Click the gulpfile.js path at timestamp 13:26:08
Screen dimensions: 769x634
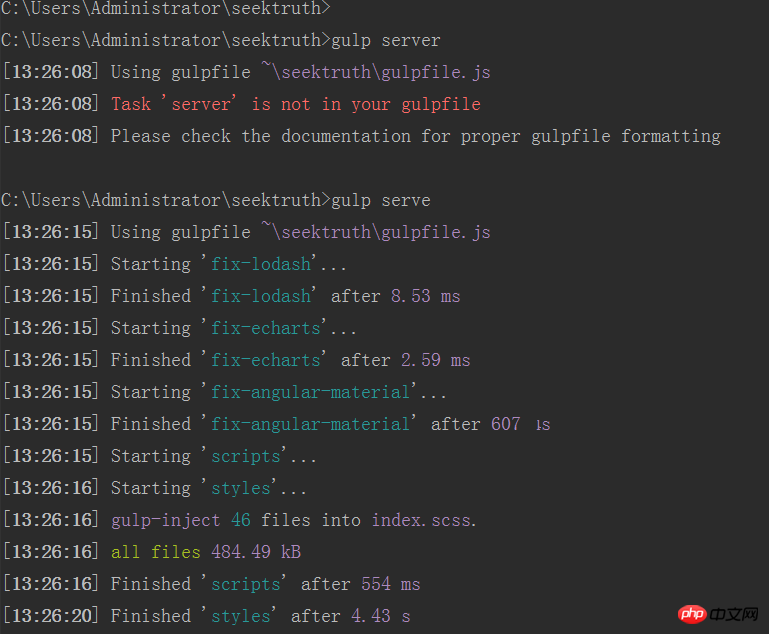[375, 72]
